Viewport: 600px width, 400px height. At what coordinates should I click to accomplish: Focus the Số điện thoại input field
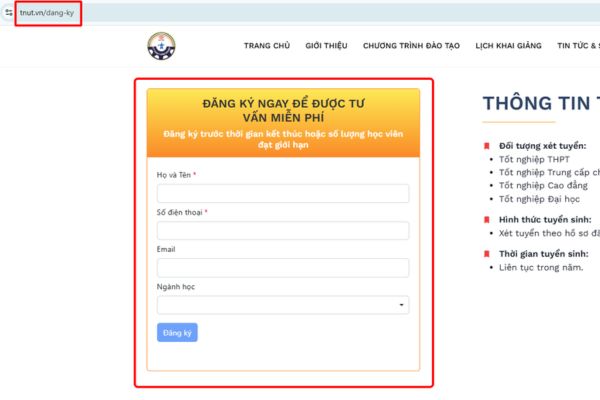point(283,231)
